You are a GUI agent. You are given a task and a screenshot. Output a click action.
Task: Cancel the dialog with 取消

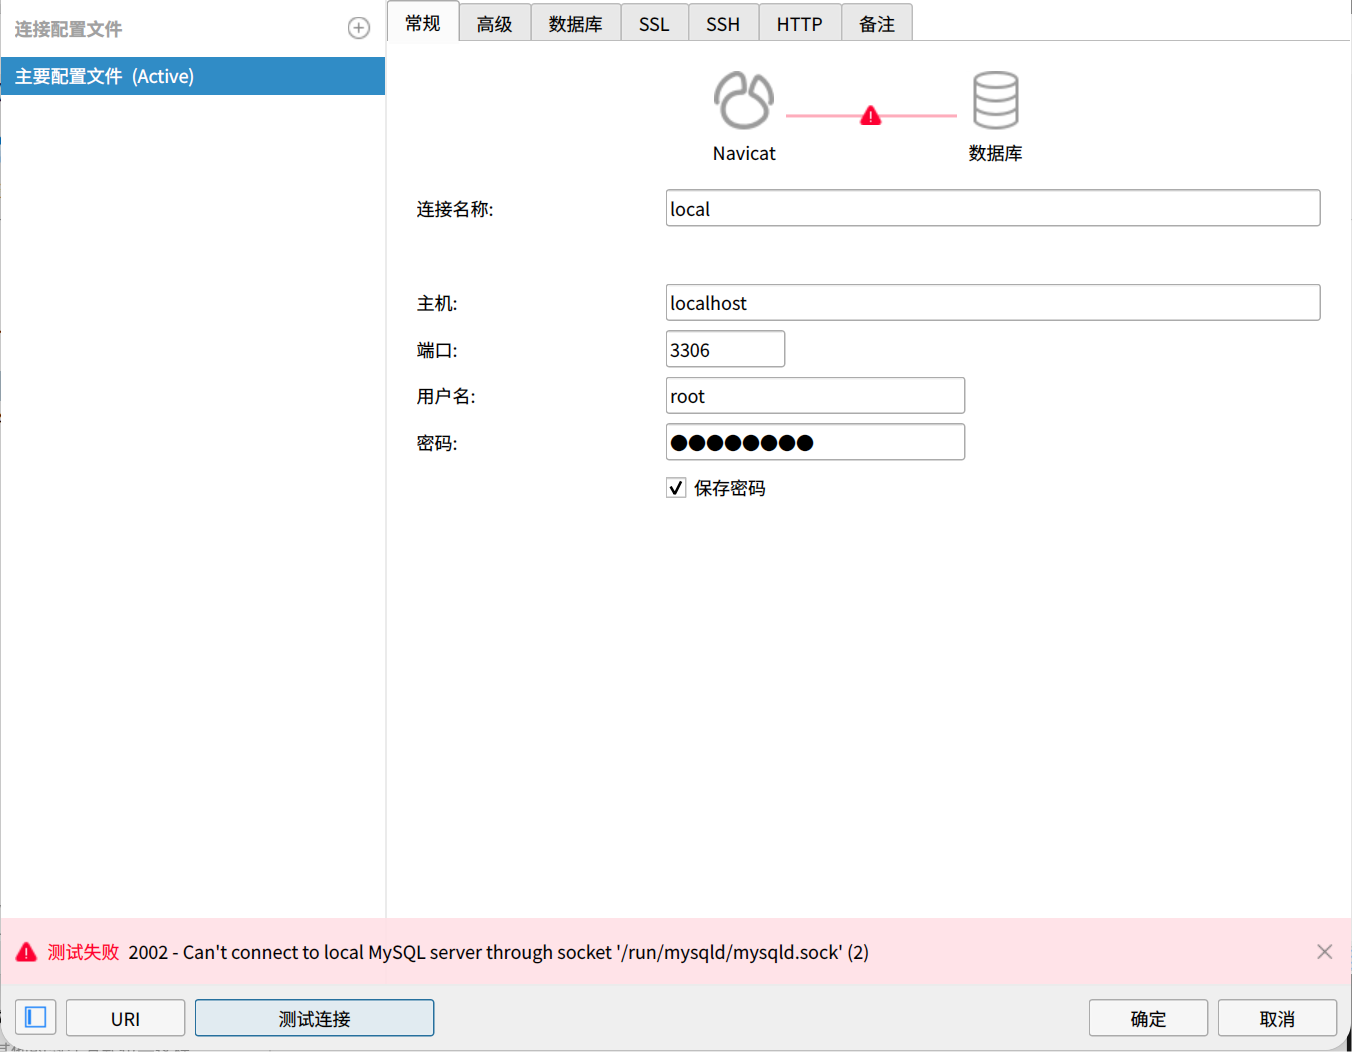coord(1277,1017)
